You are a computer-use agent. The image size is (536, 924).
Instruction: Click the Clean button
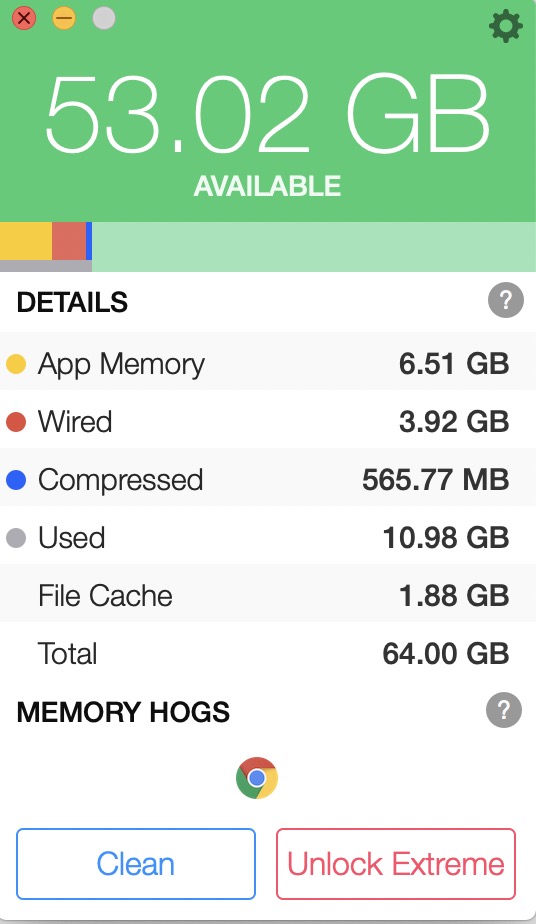pos(136,864)
